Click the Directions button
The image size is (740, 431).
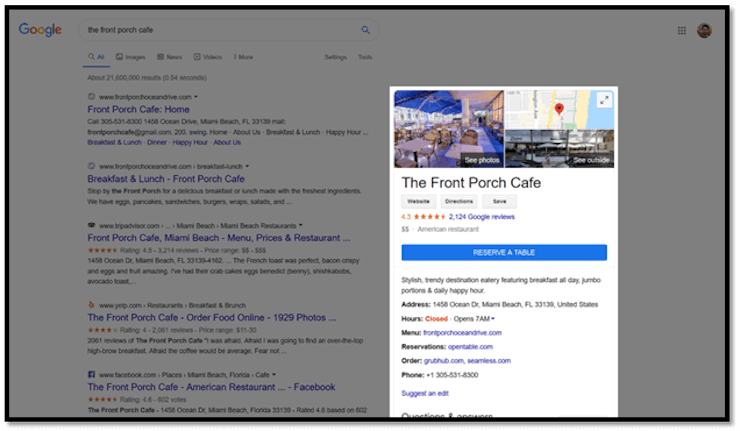[x=459, y=201]
